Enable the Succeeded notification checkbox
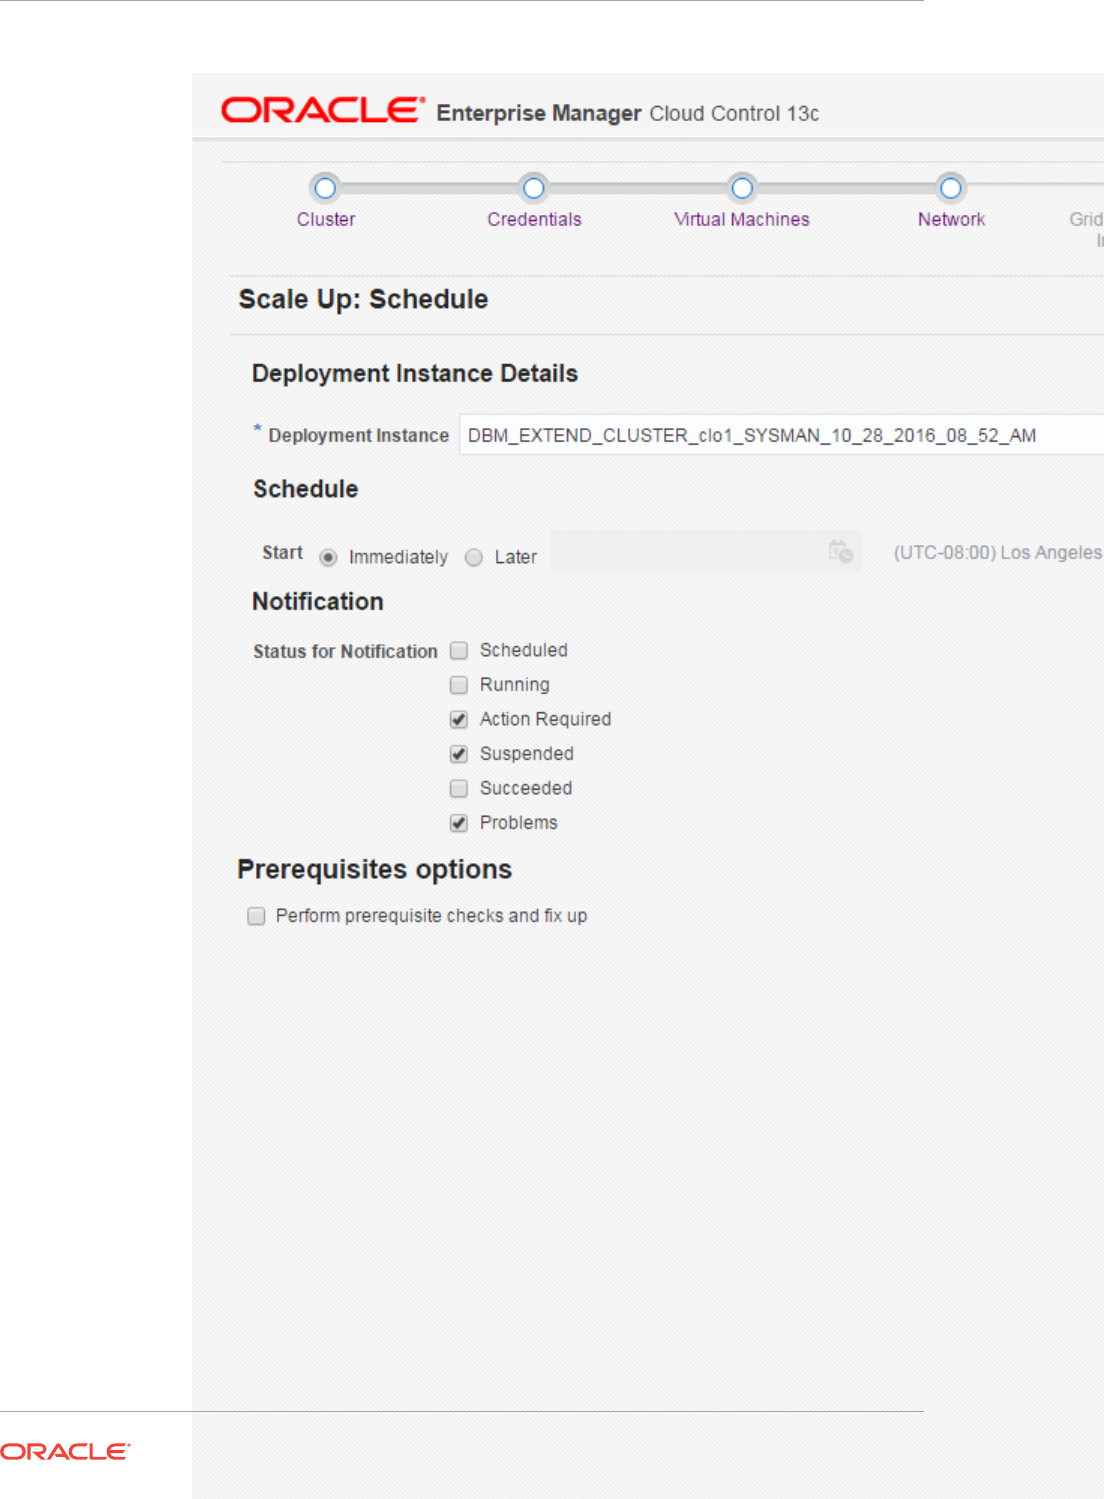 [x=459, y=789]
